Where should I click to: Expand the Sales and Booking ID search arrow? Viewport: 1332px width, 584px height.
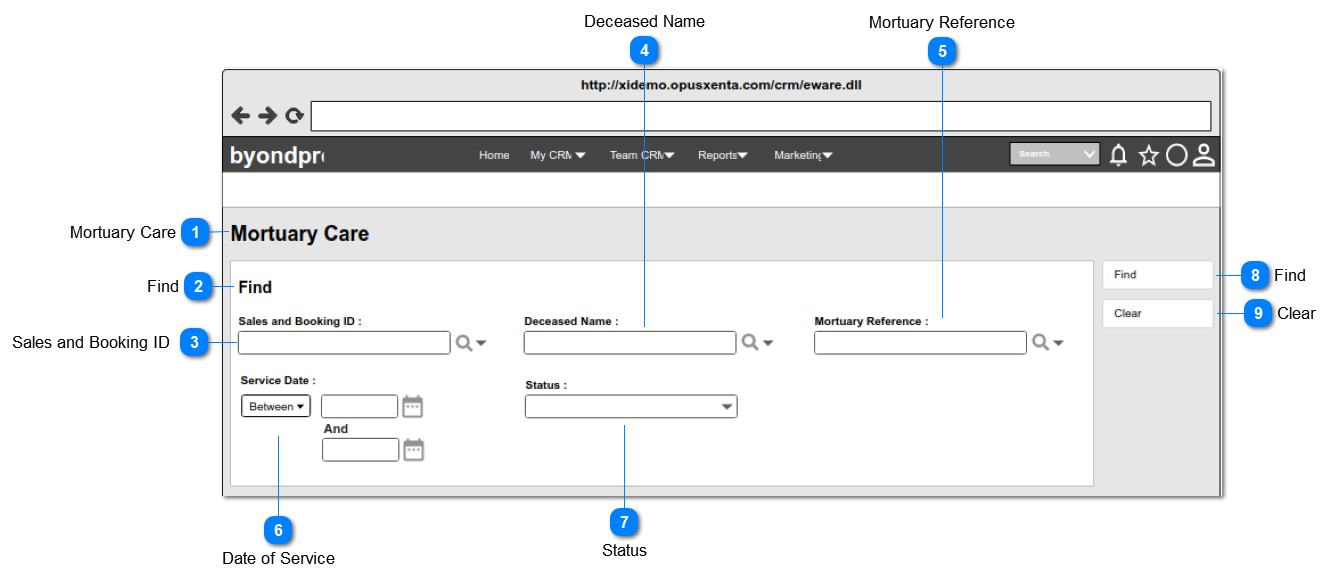click(481, 344)
